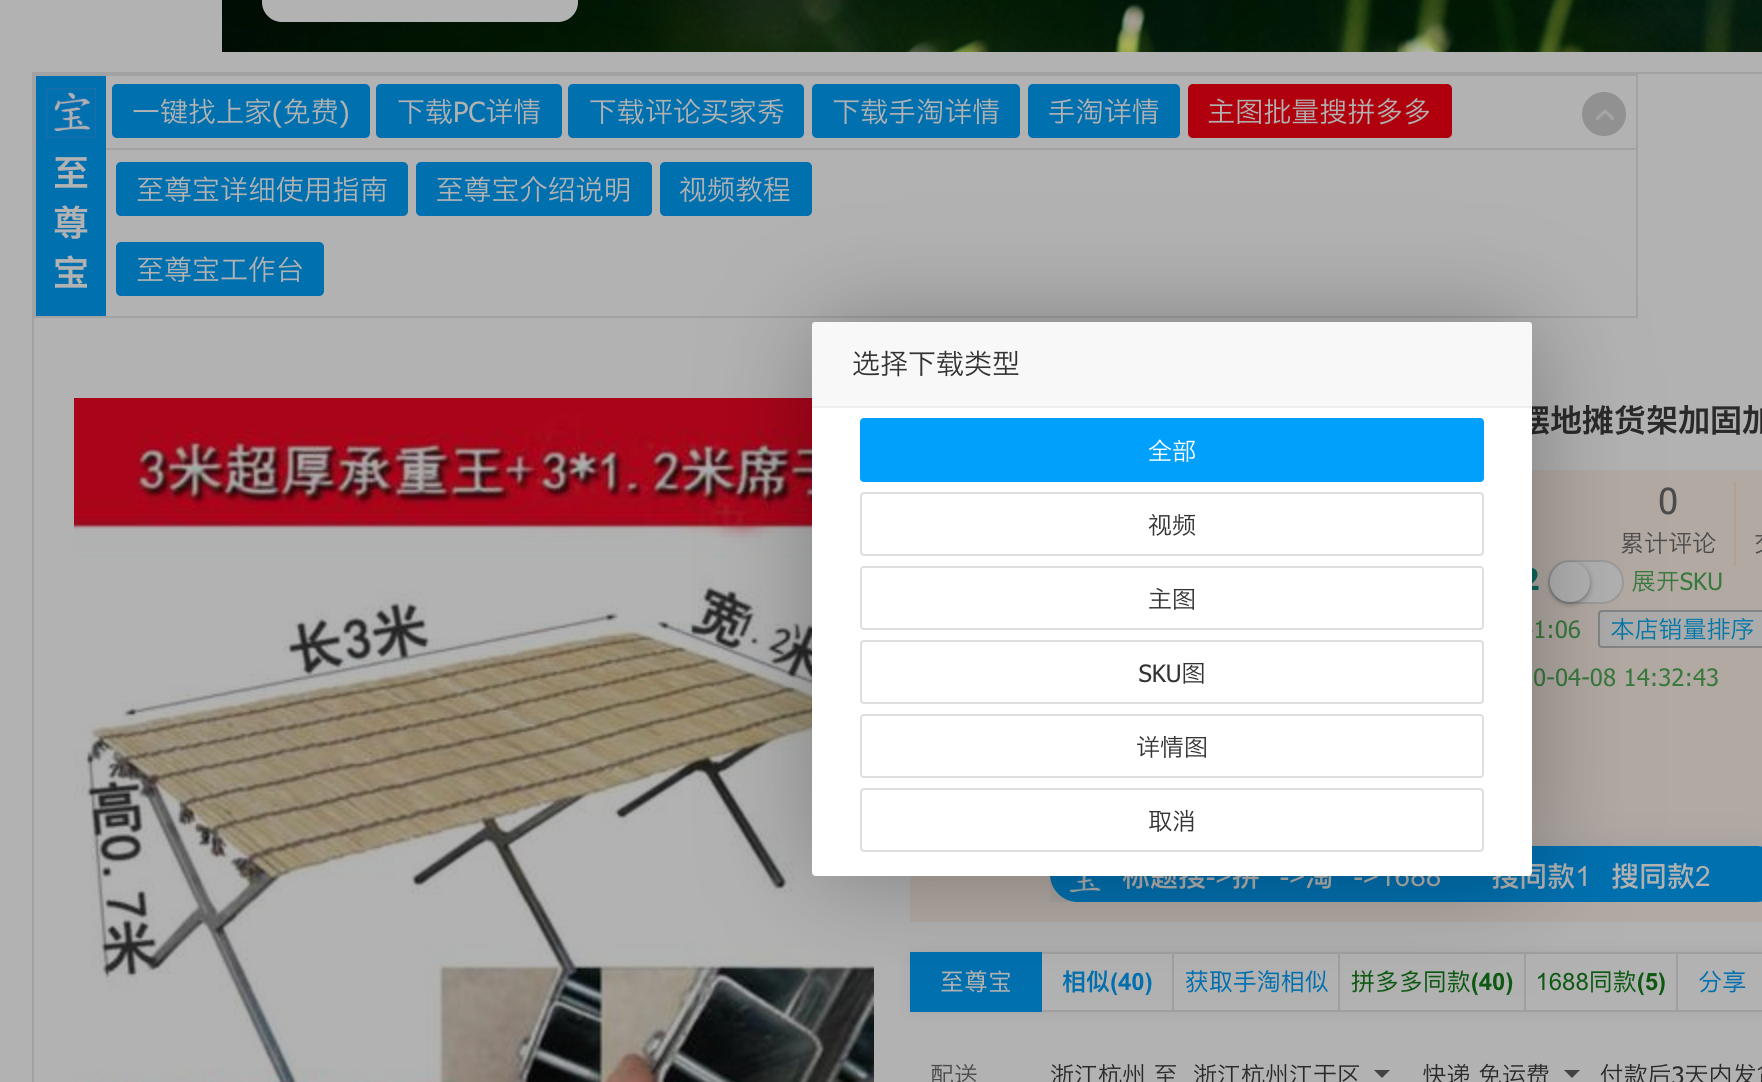
Task: Click 下载手淘详情 button
Action: (x=916, y=111)
